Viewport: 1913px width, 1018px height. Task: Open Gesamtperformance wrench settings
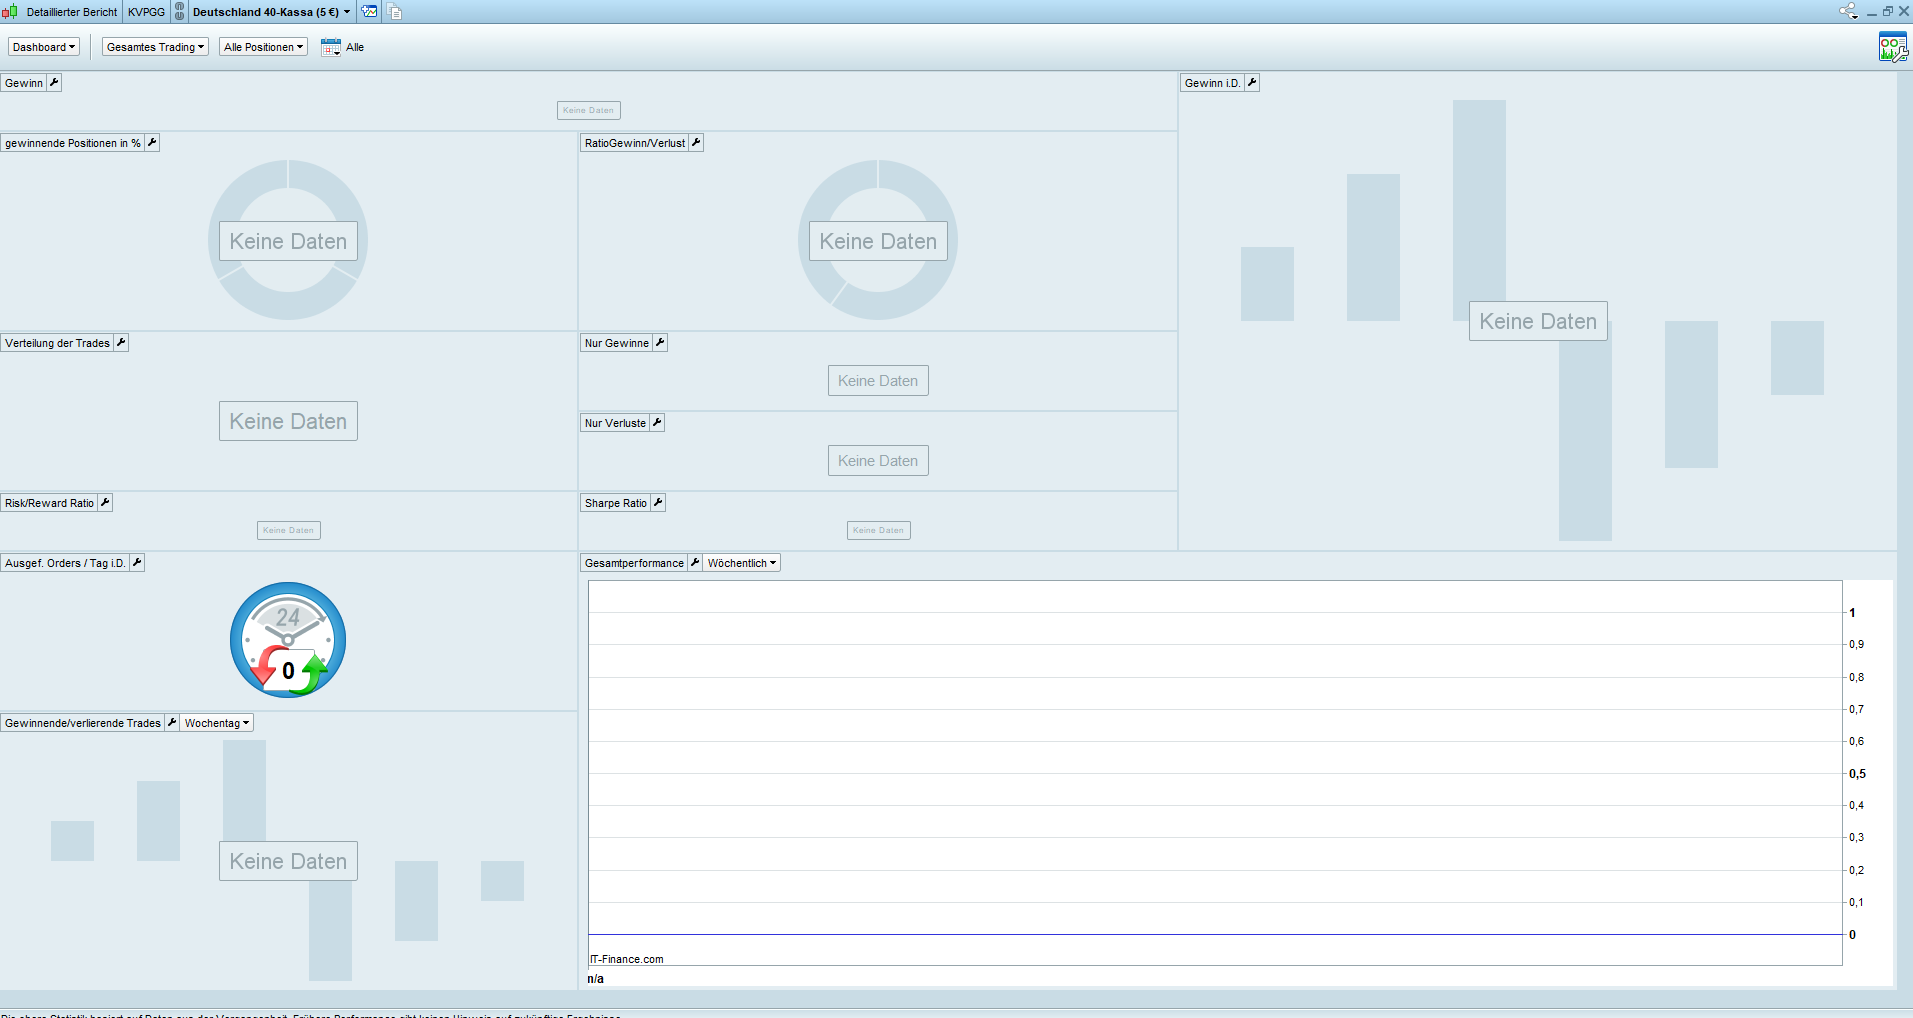point(695,563)
